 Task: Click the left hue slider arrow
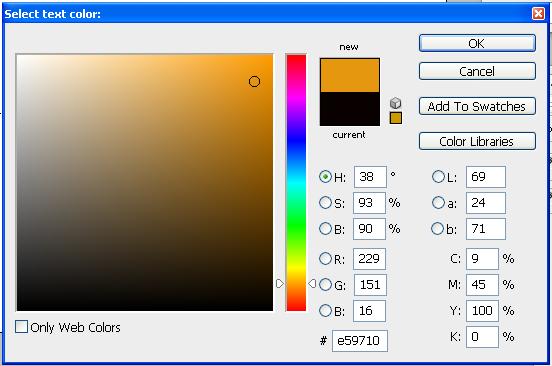280,284
